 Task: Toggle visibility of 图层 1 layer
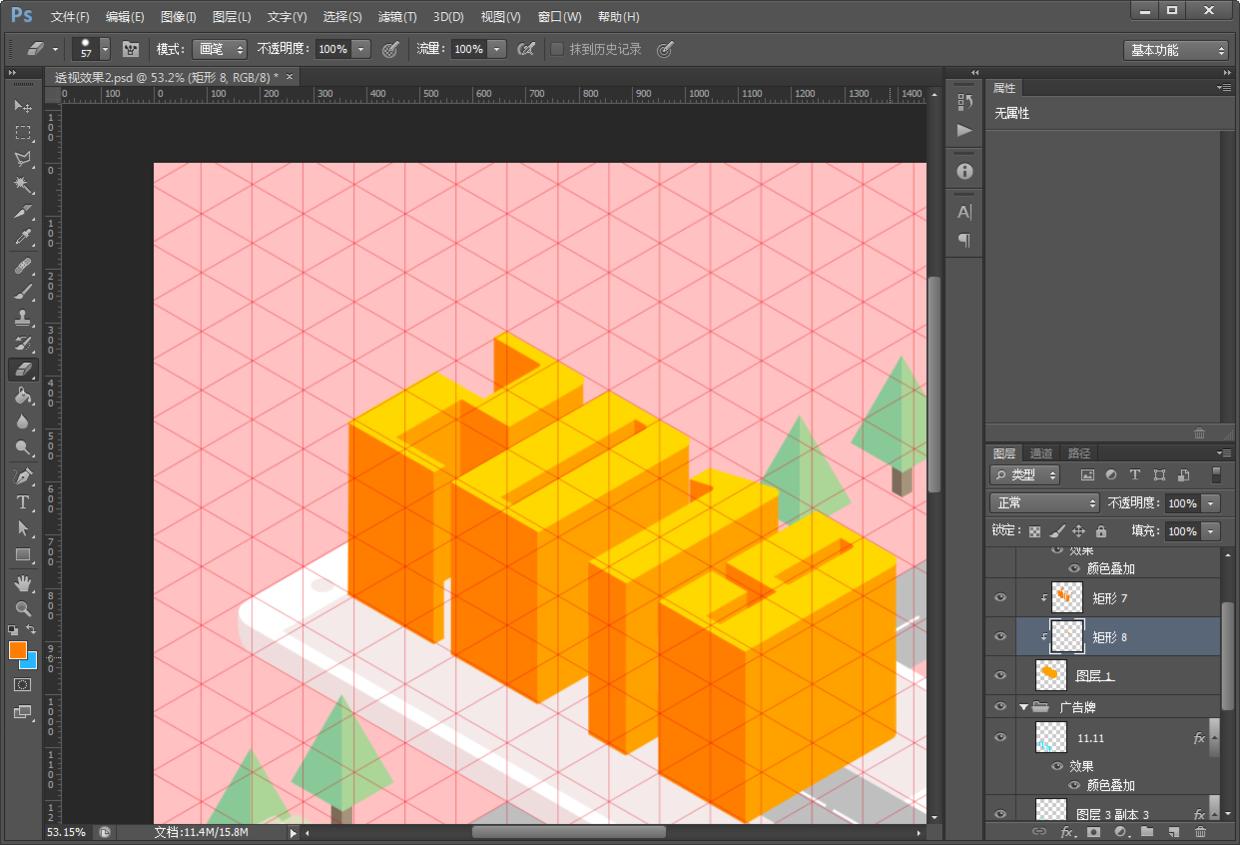click(1000, 676)
